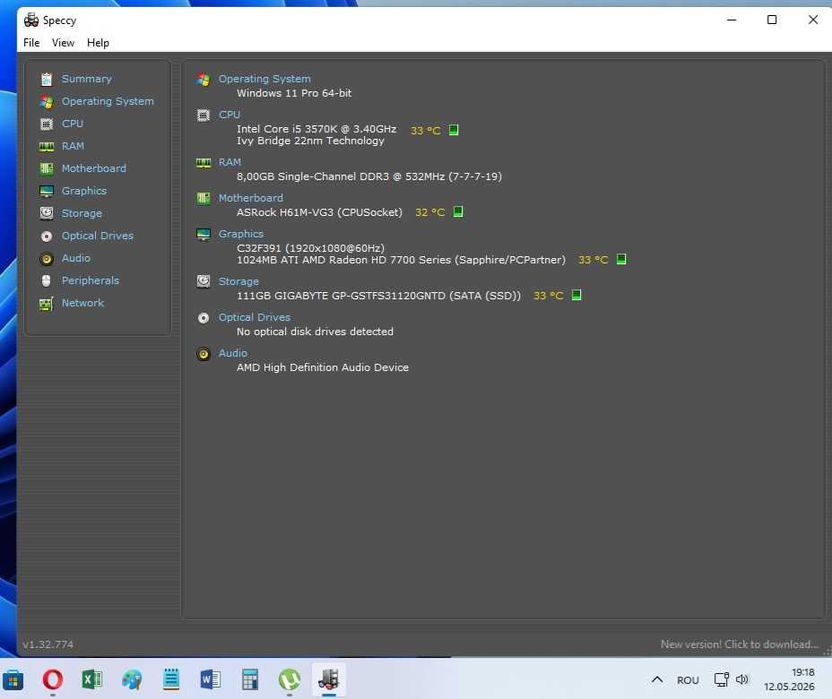Click the Audio heading link in summary
The height and width of the screenshot is (699, 832).
[233, 353]
